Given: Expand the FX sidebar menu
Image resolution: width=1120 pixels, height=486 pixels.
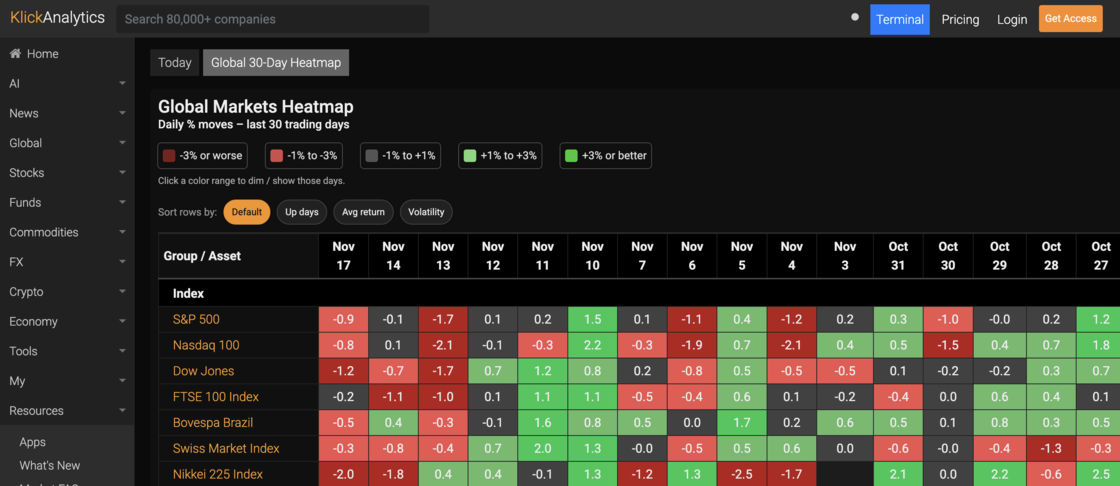Looking at the screenshot, I should (67, 262).
